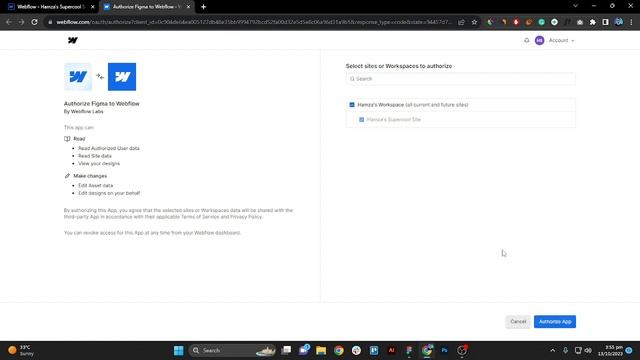Screen dimensions: 640x360
Task: Click the 'View your designs' item
Action: [99, 163]
